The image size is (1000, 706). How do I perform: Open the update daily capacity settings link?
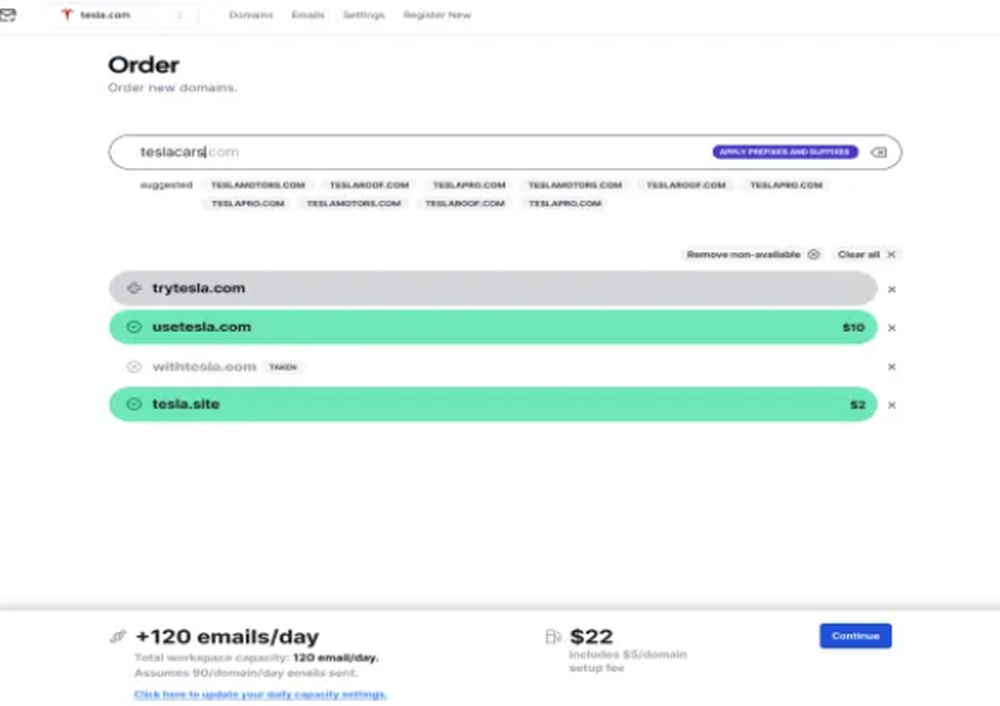coord(260,694)
